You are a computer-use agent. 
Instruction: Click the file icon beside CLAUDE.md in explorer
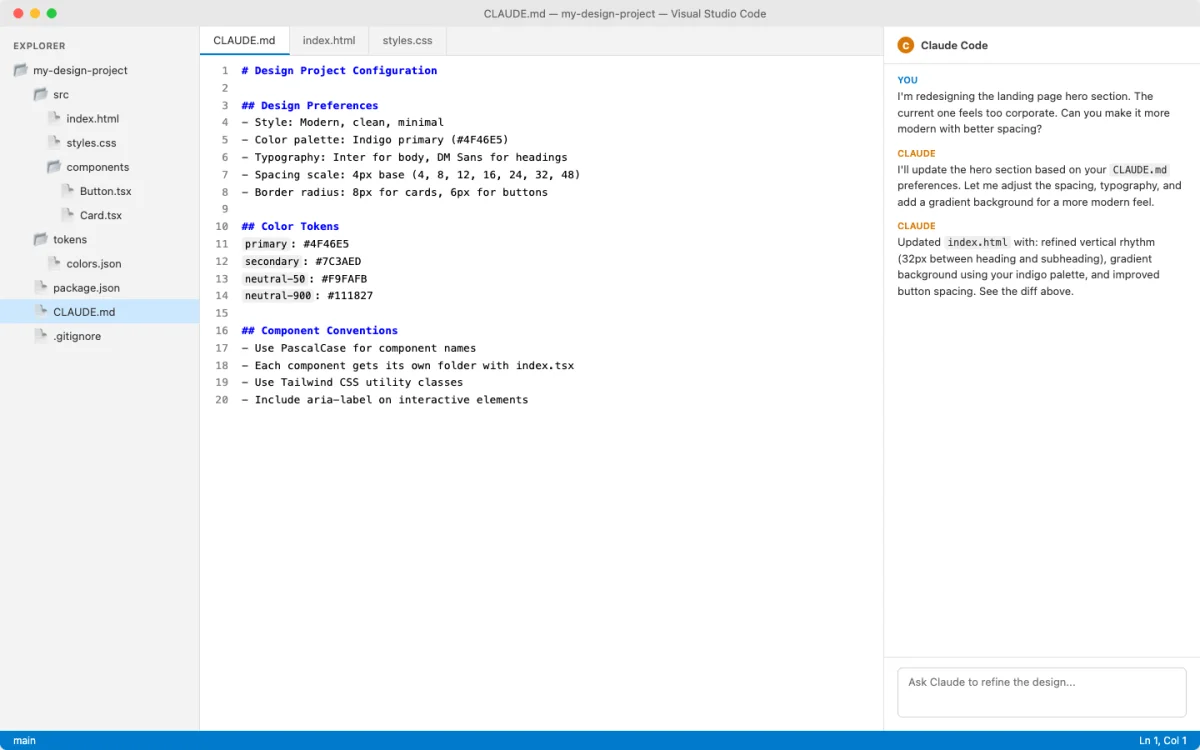[x=41, y=312]
